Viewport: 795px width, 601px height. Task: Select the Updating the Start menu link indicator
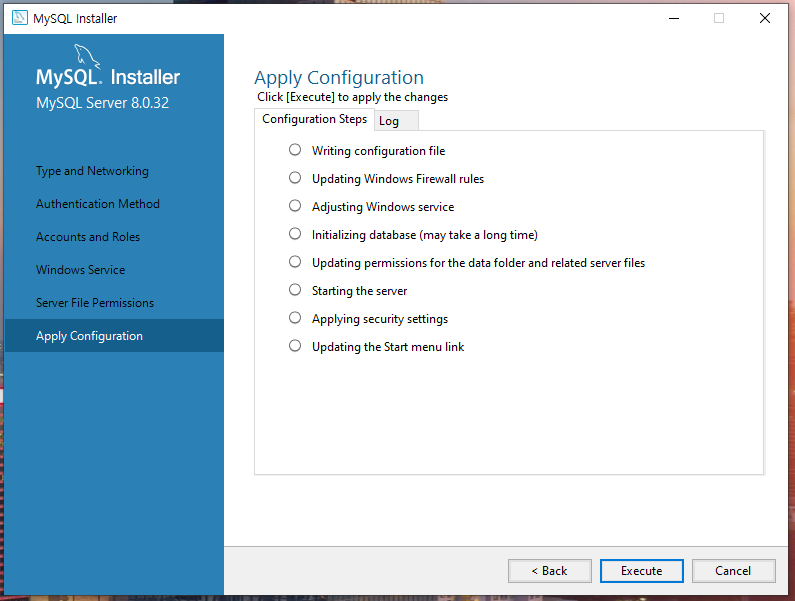(x=295, y=345)
